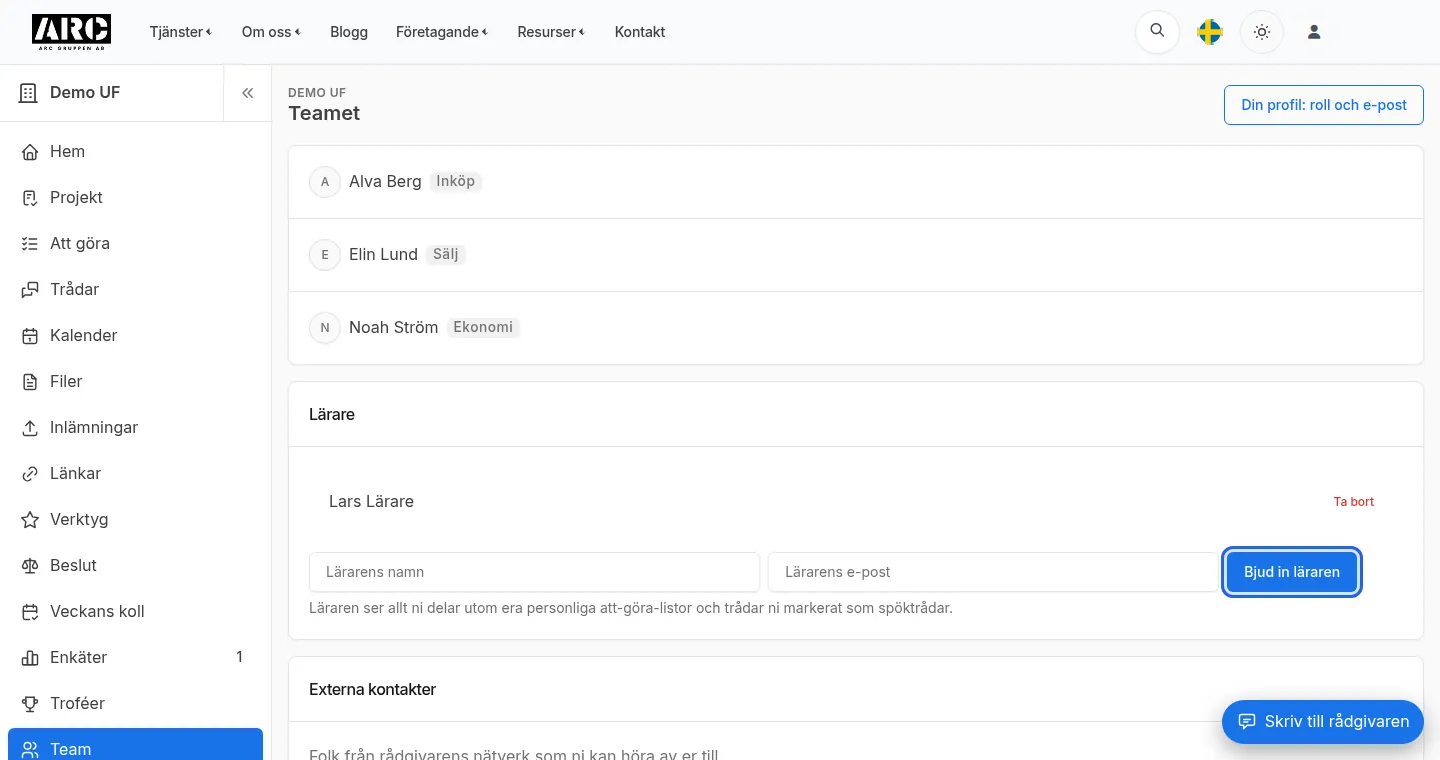This screenshot has height=760, width=1440.
Task: Expand the Resurser dropdown menu
Action: [551, 32]
